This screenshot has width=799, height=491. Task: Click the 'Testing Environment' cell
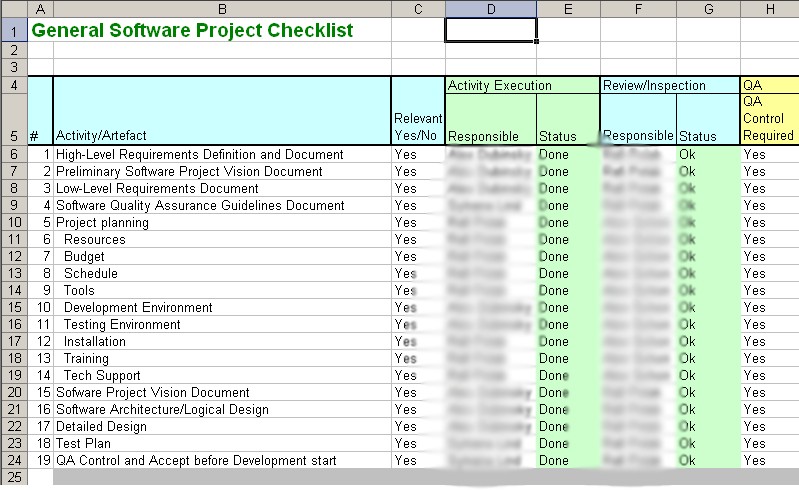point(222,324)
